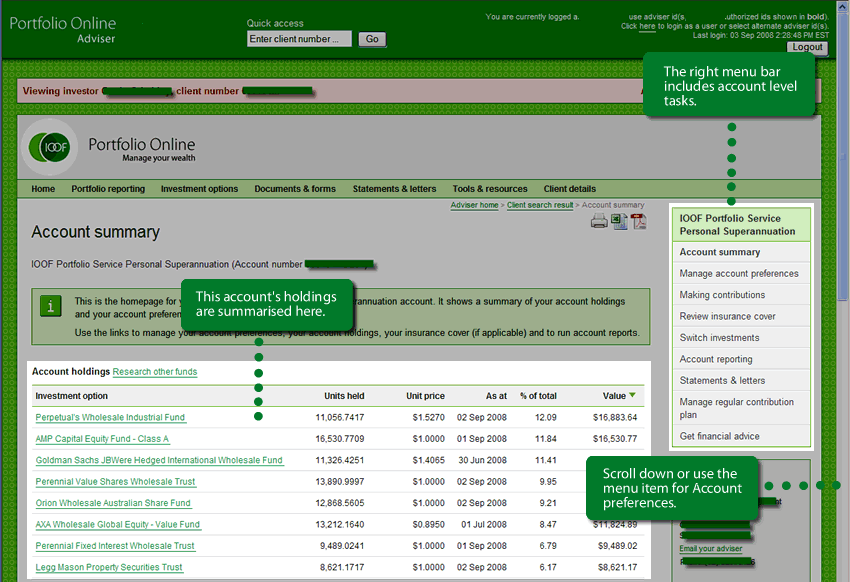Screen dimensions: 850x582
Task: Click the Units held column header
Action: 344,396
